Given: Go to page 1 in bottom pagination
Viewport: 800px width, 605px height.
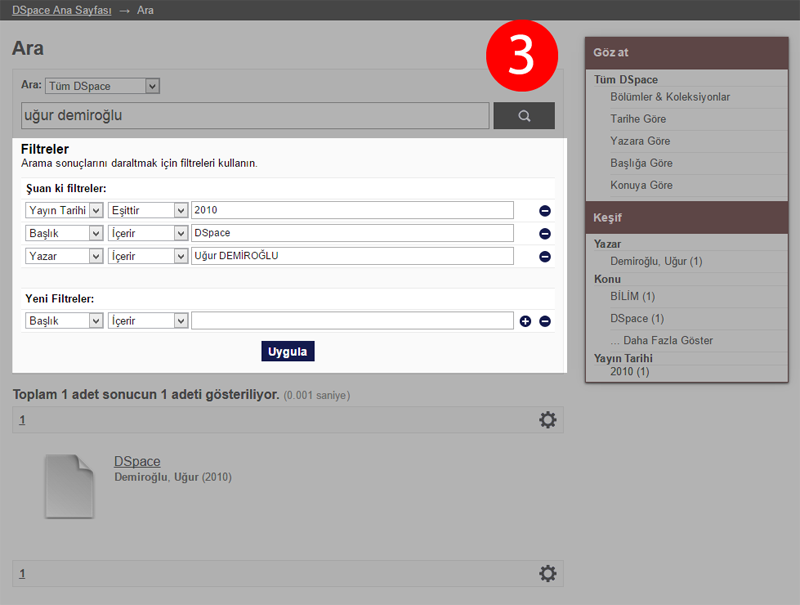Looking at the screenshot, I should (22, 573).
